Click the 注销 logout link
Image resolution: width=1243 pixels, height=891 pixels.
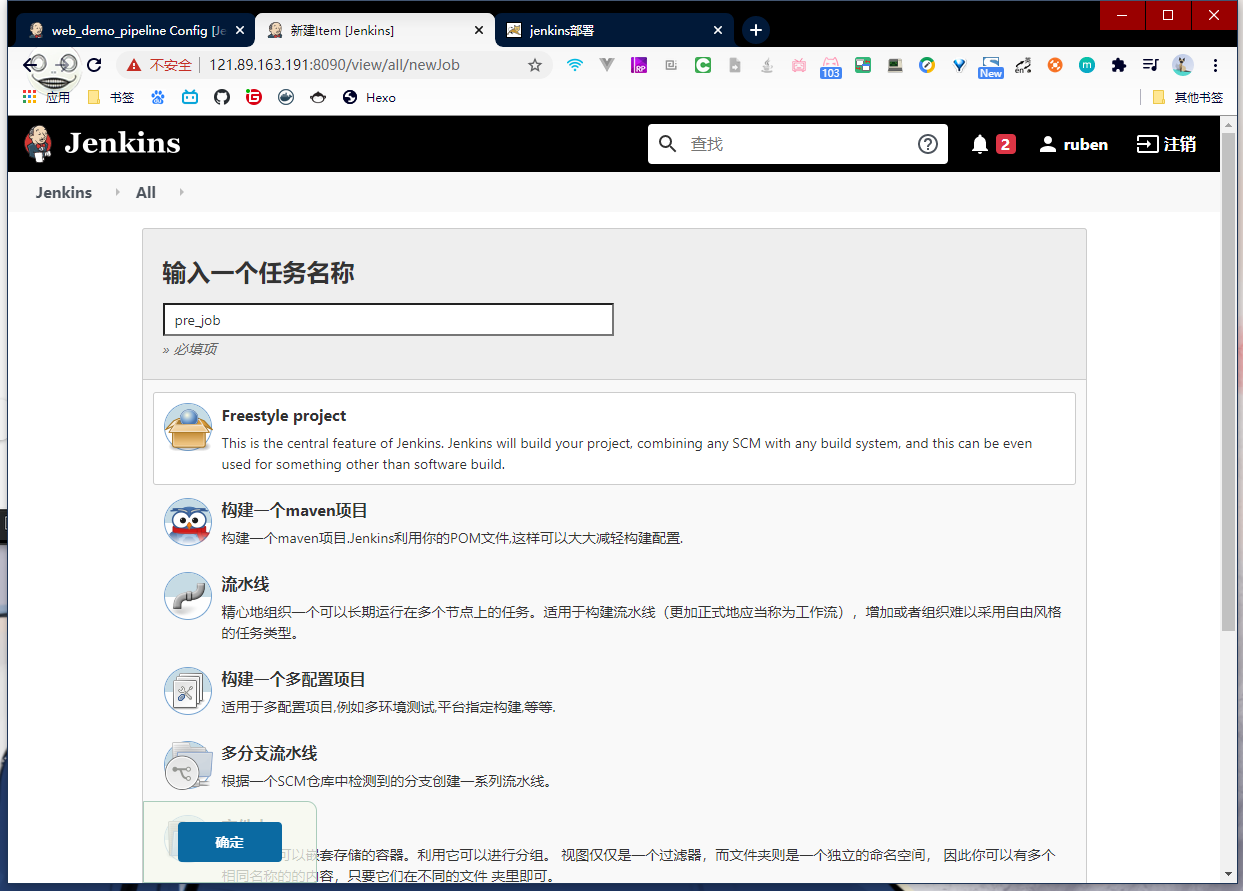(1166, 144)
